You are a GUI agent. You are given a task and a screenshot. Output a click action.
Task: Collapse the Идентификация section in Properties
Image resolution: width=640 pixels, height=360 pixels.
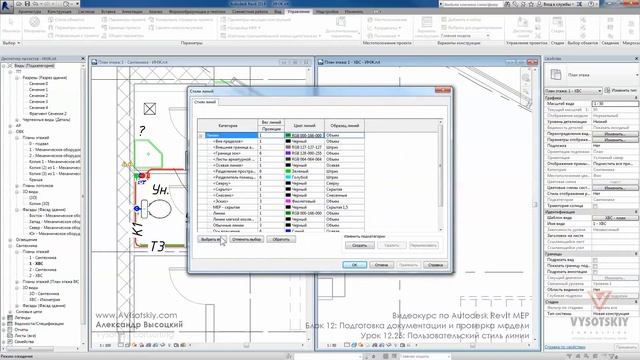tap(636, 212)
